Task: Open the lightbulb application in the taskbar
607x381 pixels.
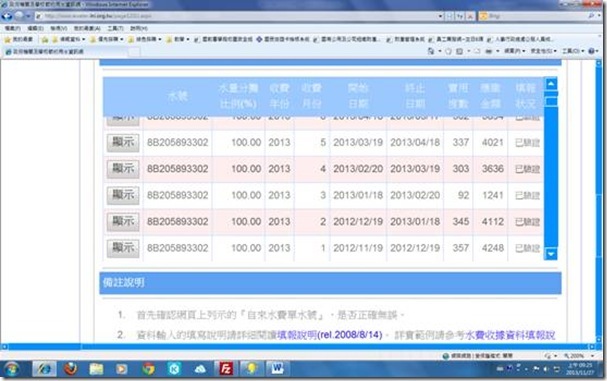Action: point(251,369)
